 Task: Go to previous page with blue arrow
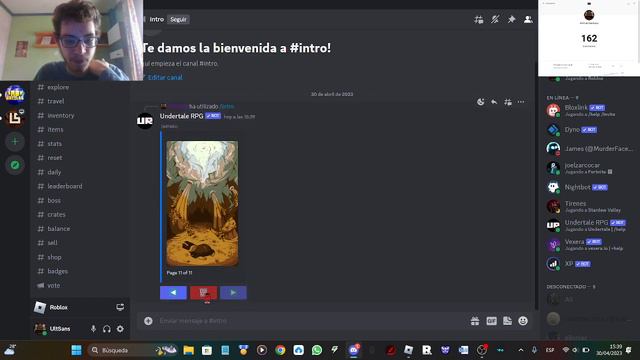pos(173,293)
